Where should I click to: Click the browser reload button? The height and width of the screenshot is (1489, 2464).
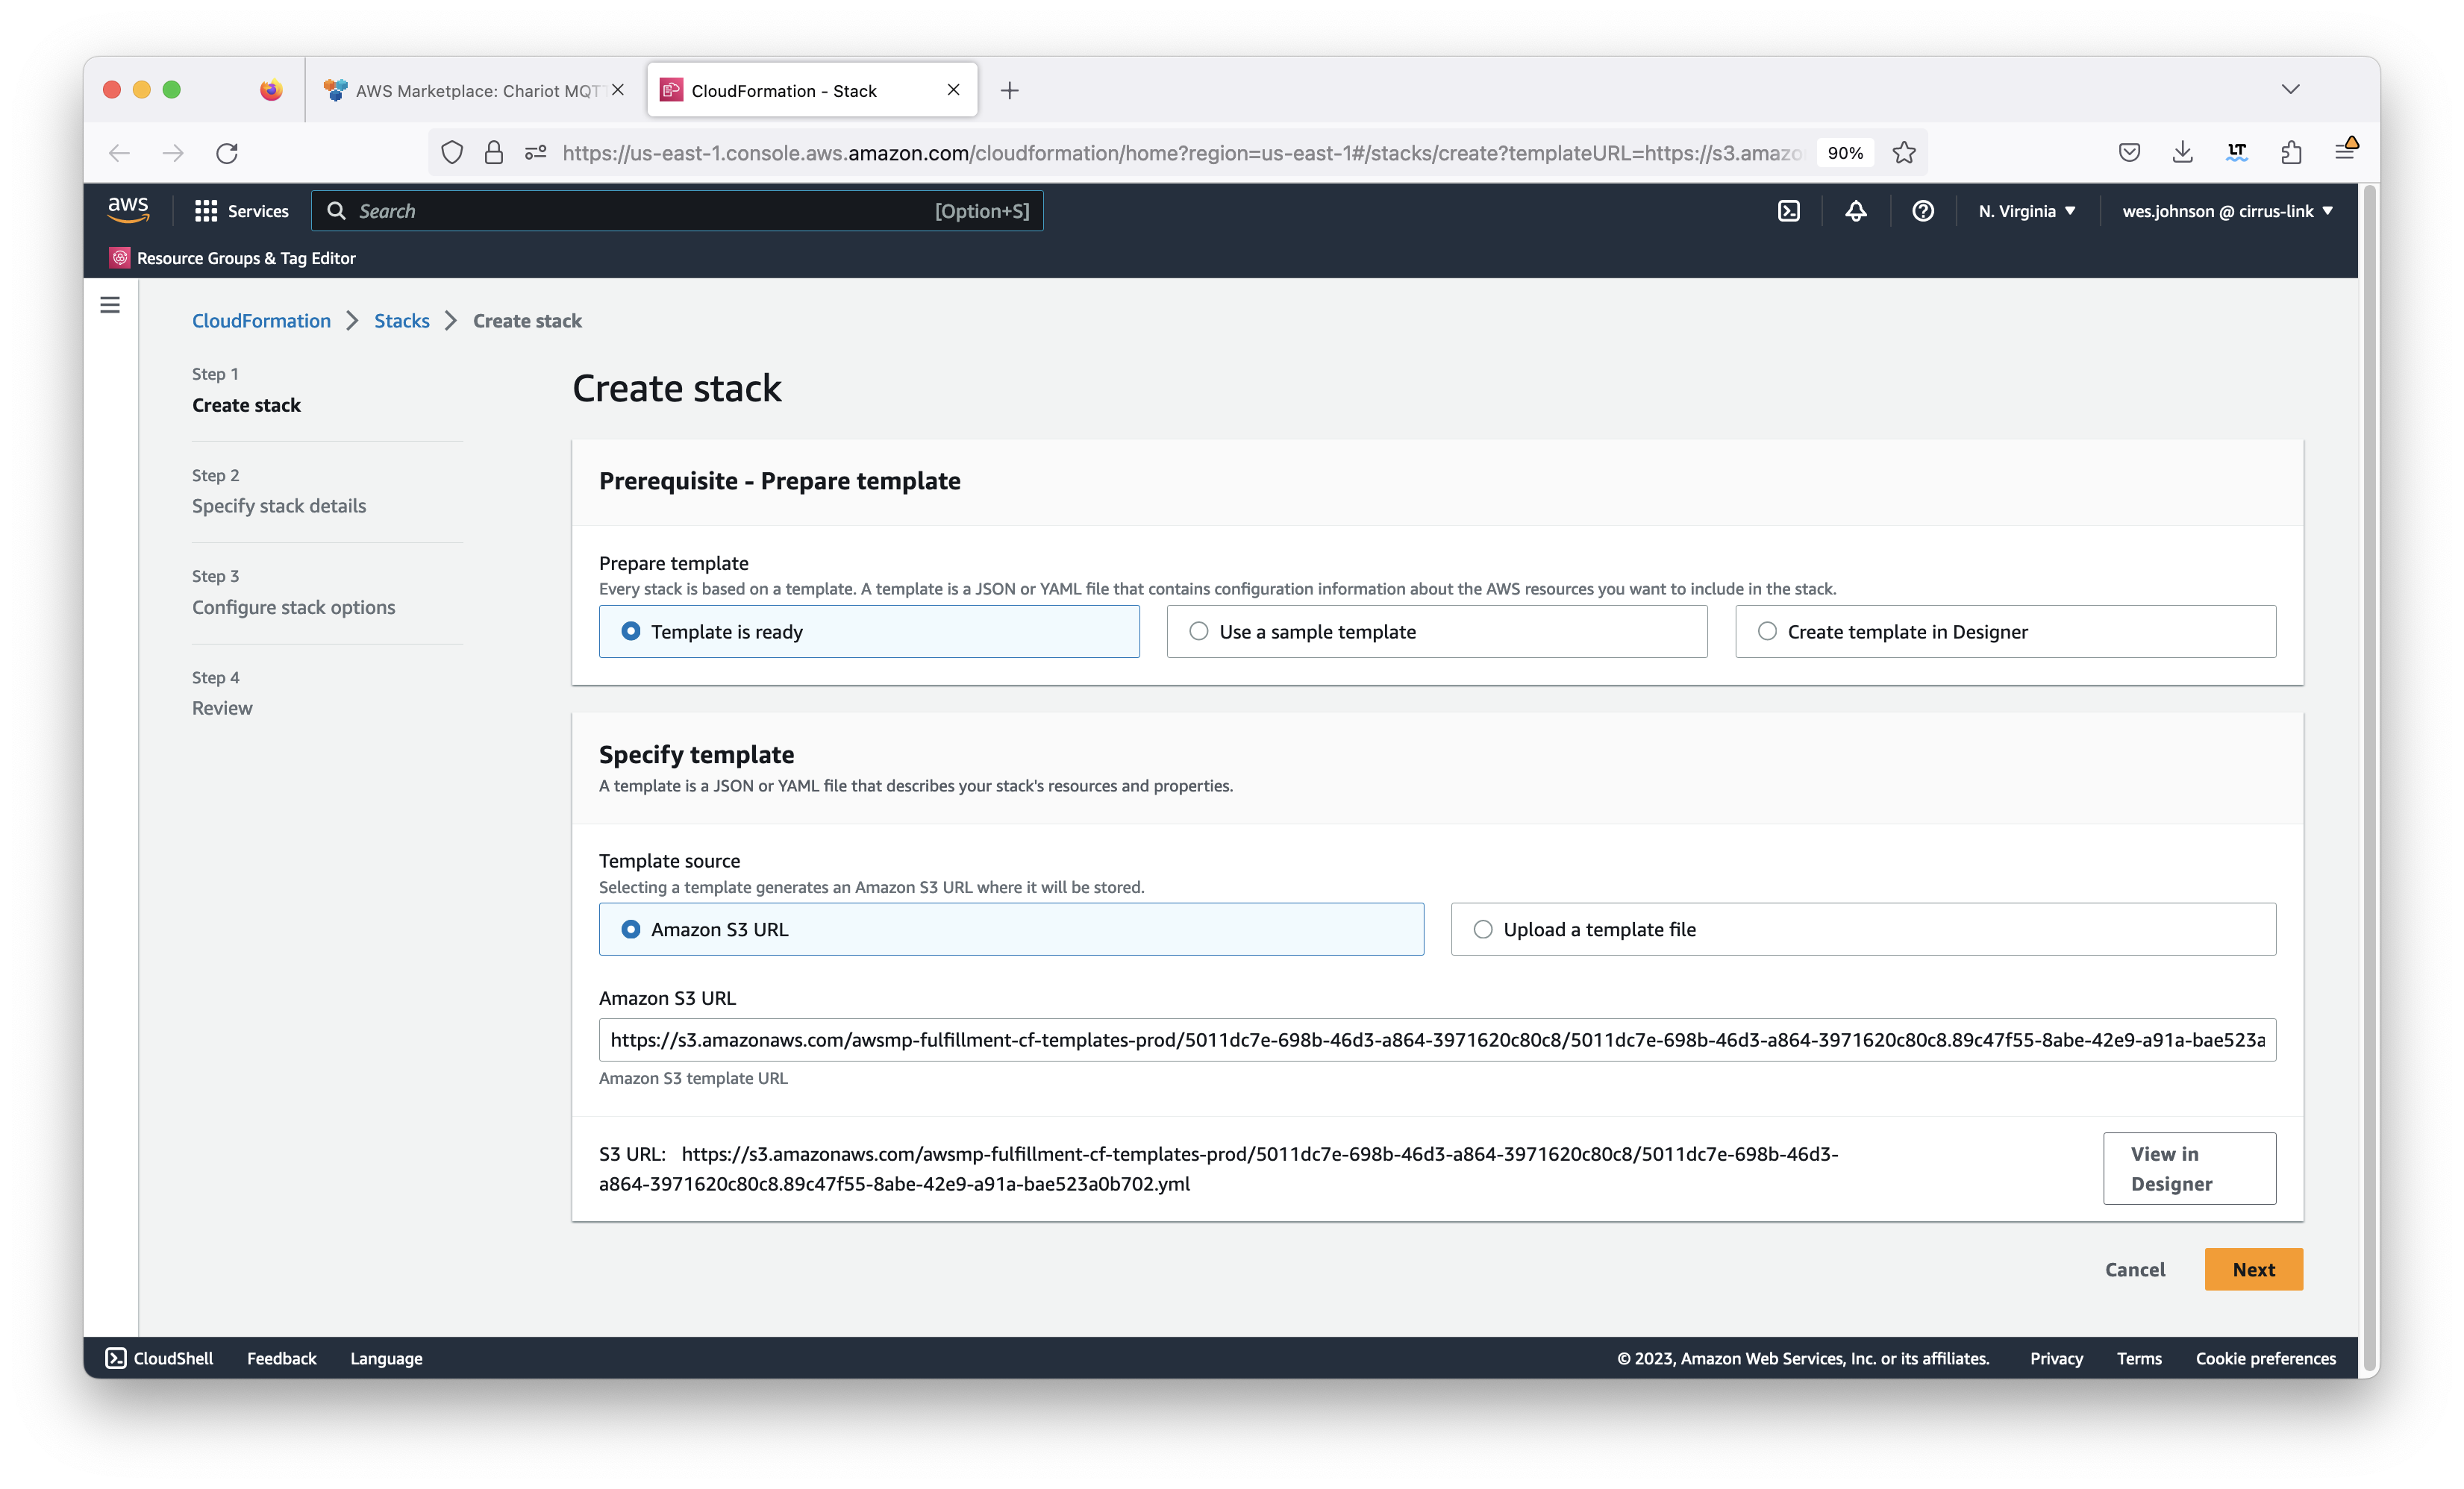point(227,153)
